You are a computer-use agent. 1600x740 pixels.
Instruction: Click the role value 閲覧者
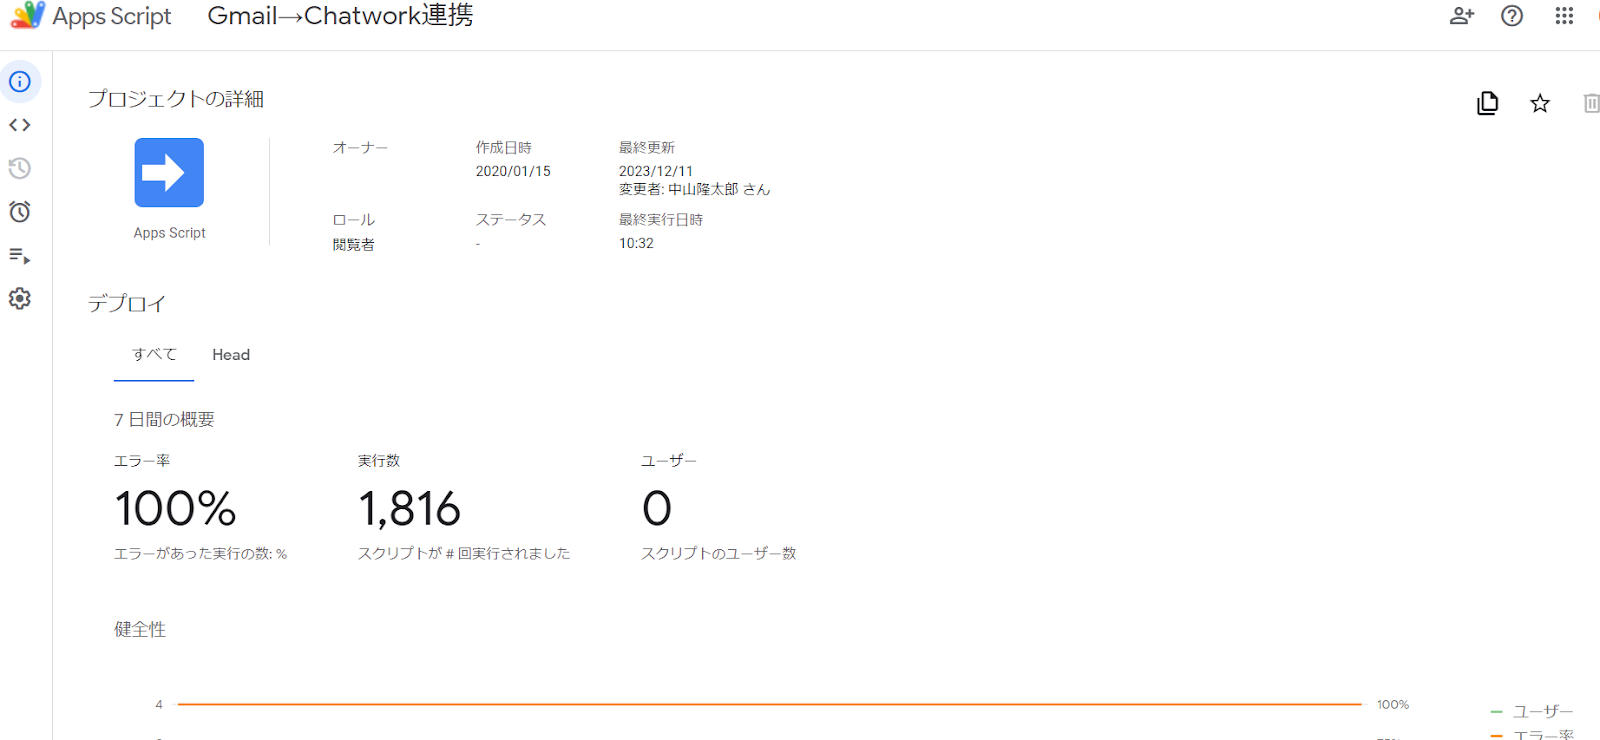tap(354, 244)
